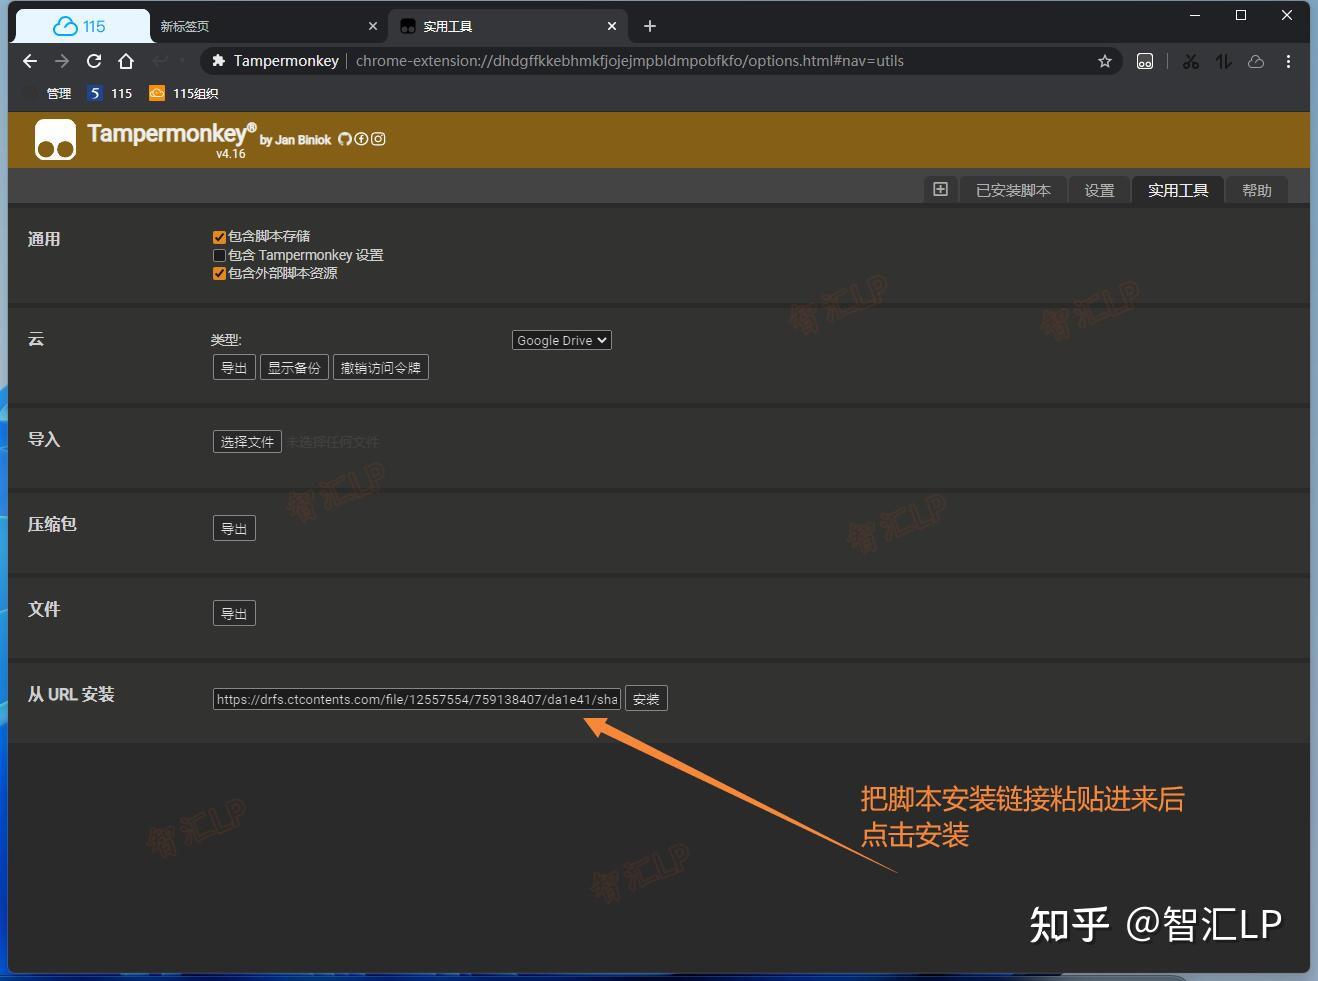1318x981 pixels.
Task: Click the scissors extension icon in toolbar
Action: 1190,61
